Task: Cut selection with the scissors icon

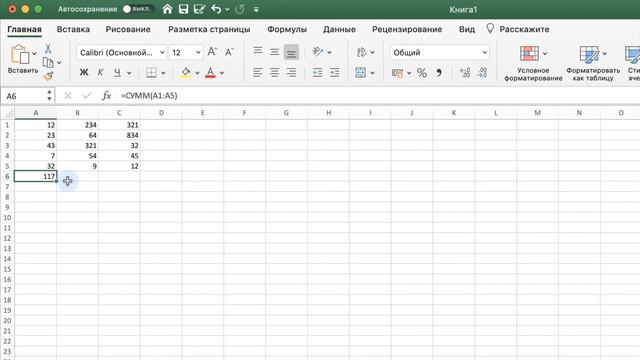Action: tap(48, 49)
